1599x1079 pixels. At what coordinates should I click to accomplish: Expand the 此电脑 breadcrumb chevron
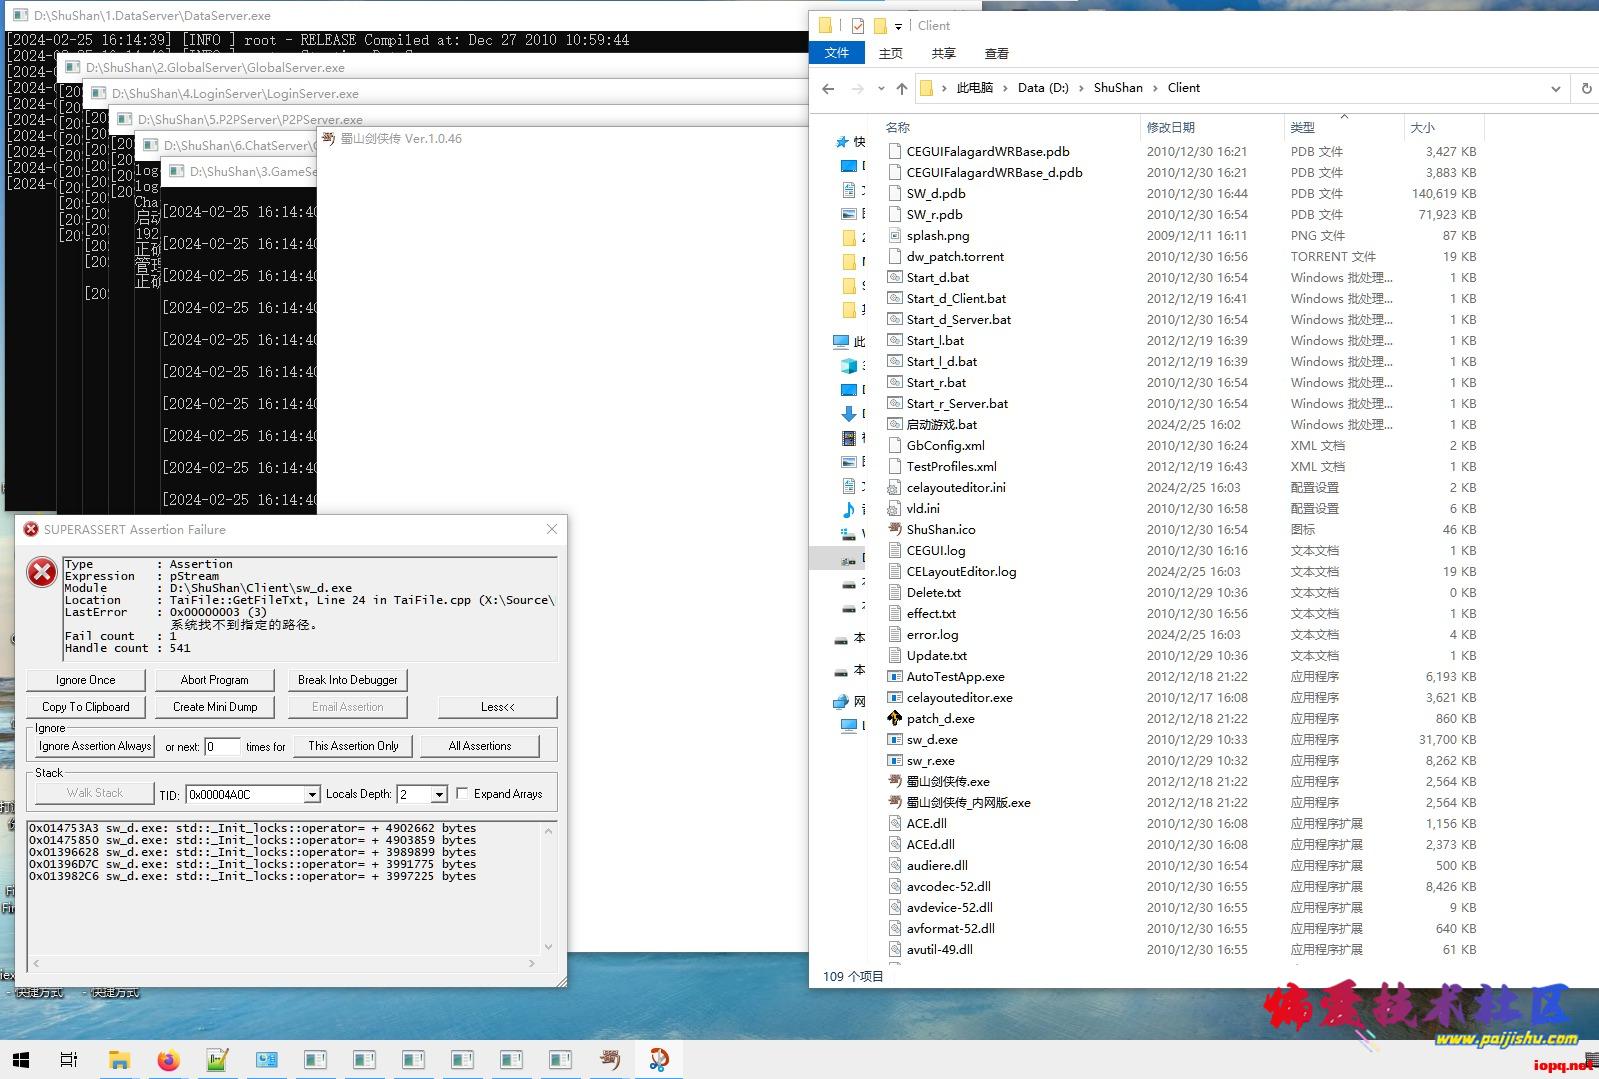(x=1006, y=88)
